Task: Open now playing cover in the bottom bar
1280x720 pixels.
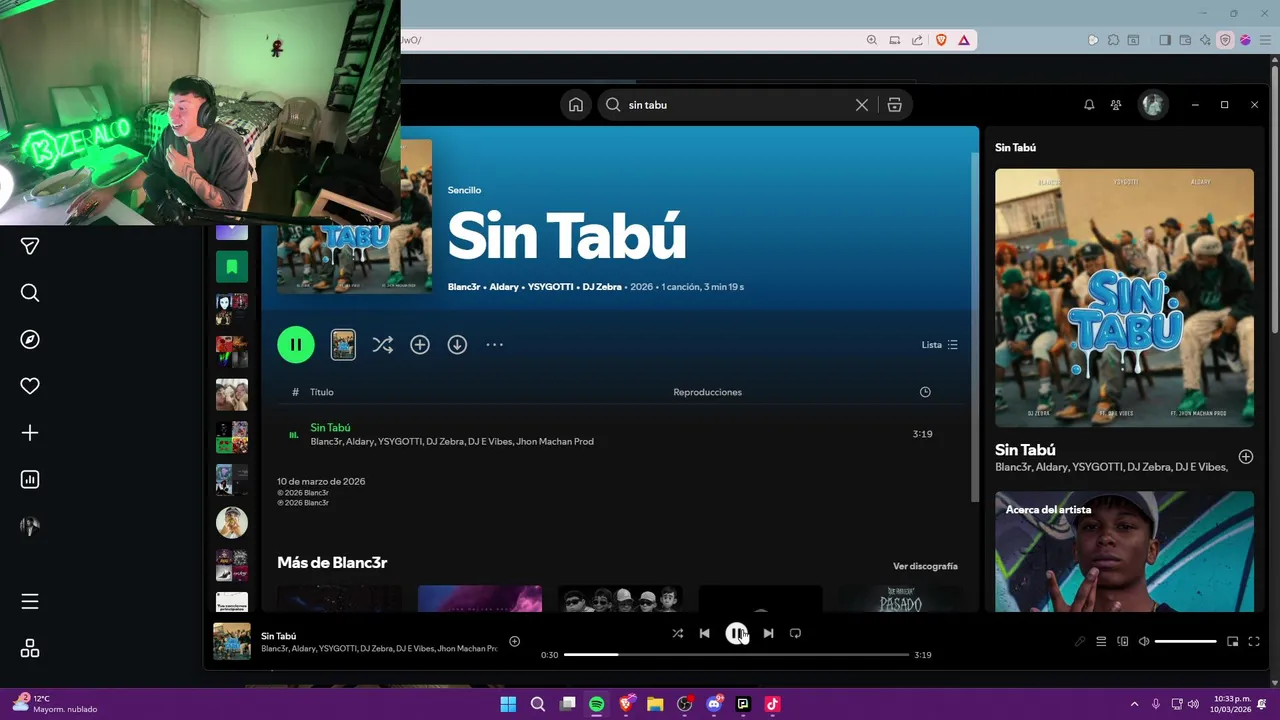Action: coord(232,642)
